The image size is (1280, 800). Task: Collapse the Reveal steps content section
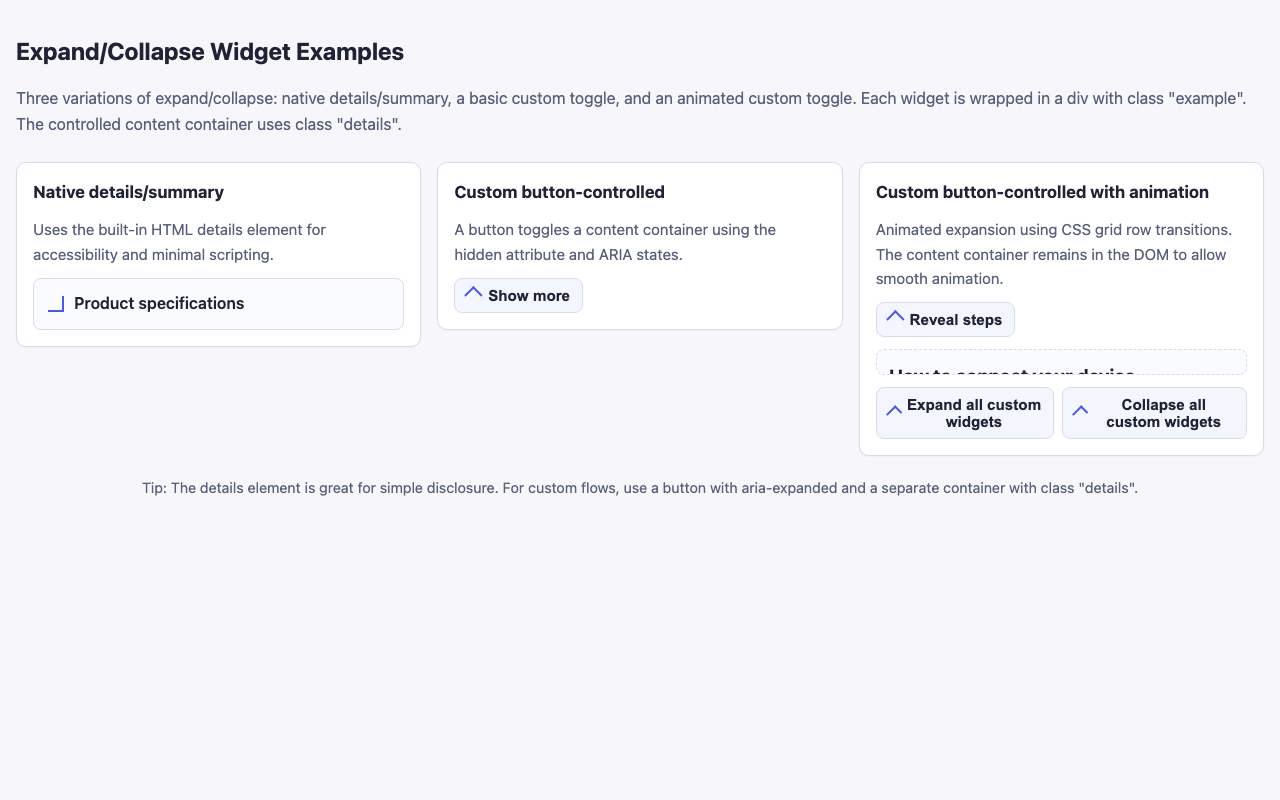[x=945, y=319]
